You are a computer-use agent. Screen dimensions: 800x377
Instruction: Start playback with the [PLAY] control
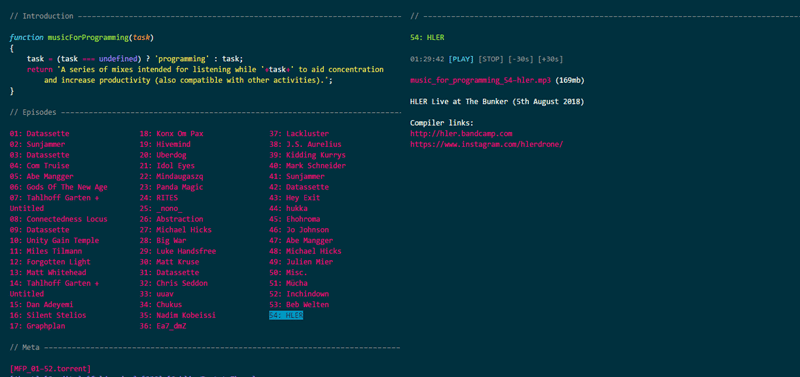pos(461,59)
